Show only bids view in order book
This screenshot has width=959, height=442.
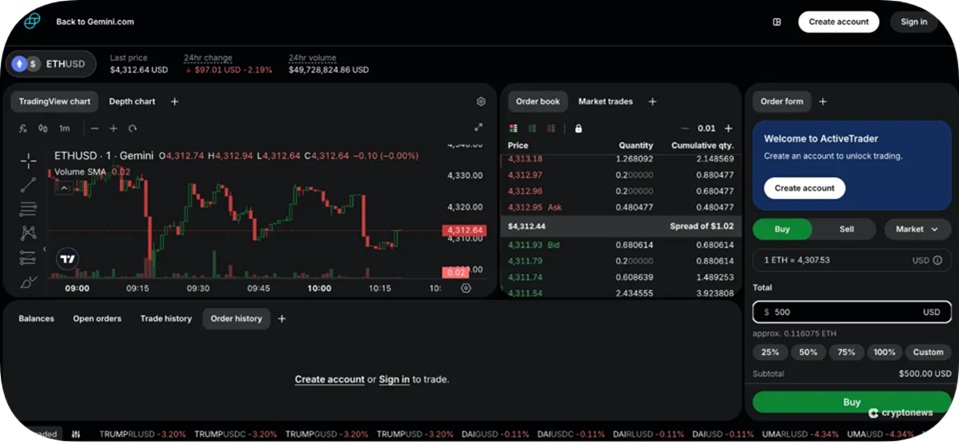coord(532,128)
